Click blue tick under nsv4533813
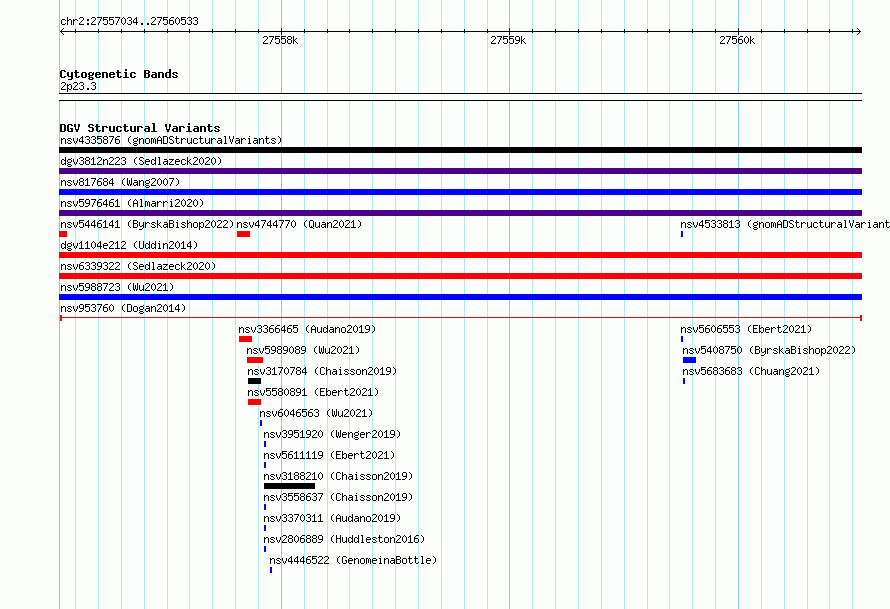The height and width of the screenshot is (609, 890). click(682, 234)
